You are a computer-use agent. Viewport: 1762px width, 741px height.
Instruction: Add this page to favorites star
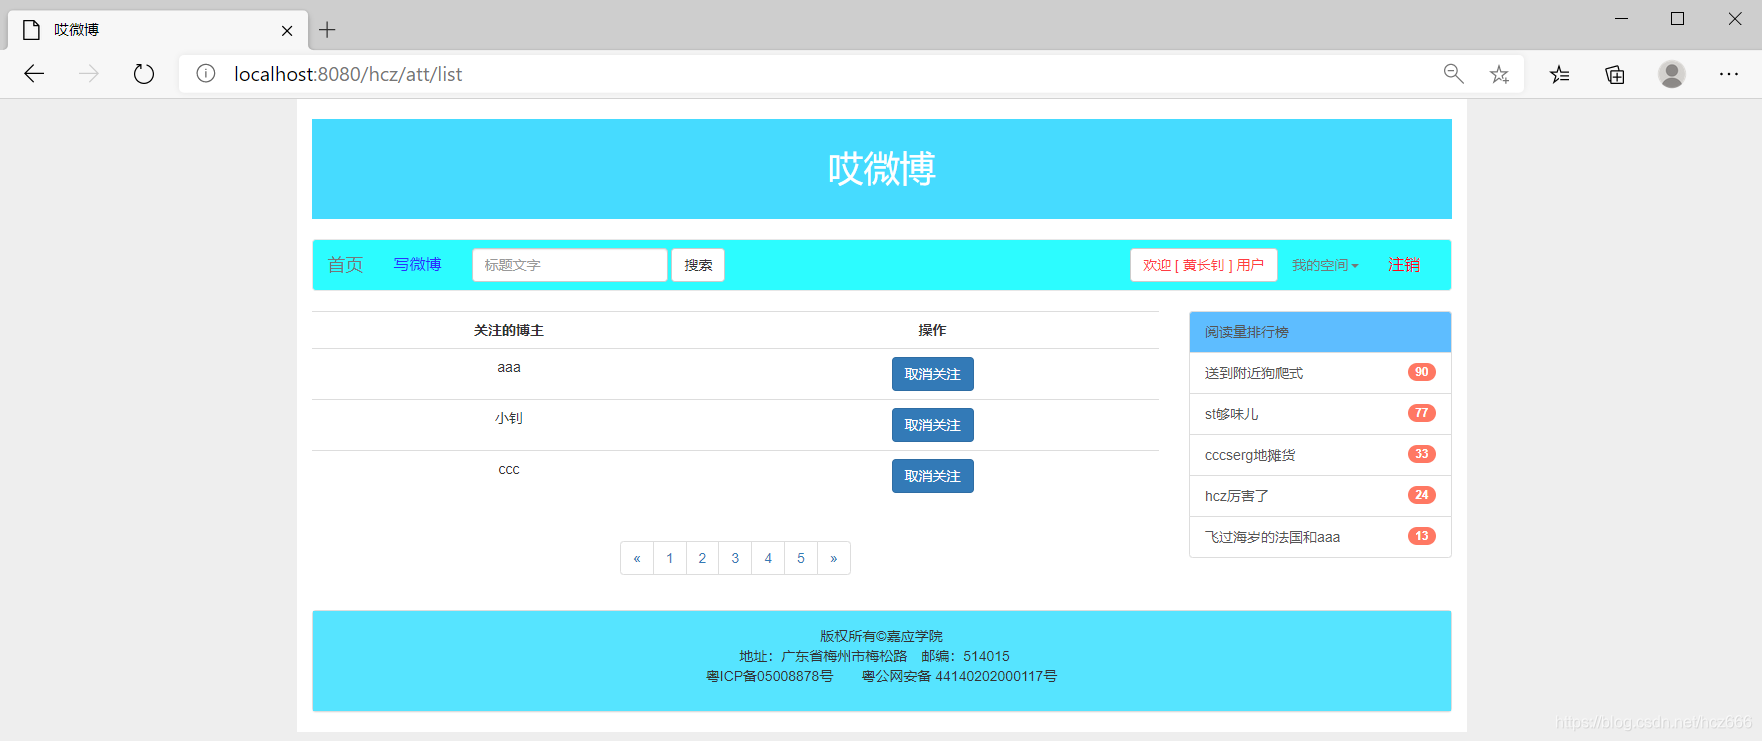coord(1499,74)
